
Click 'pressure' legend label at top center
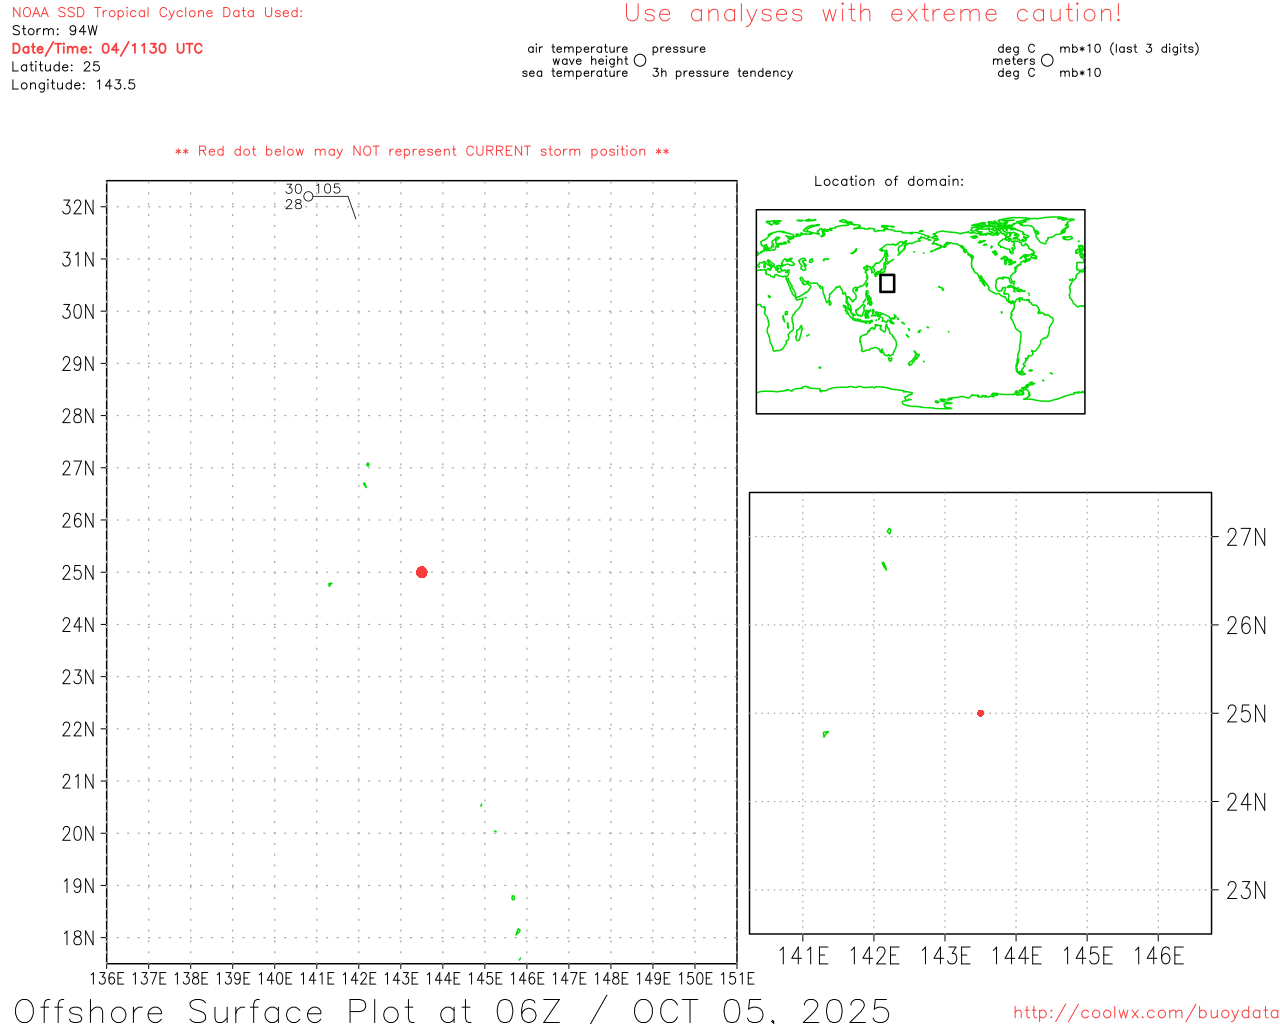[679, 49]
